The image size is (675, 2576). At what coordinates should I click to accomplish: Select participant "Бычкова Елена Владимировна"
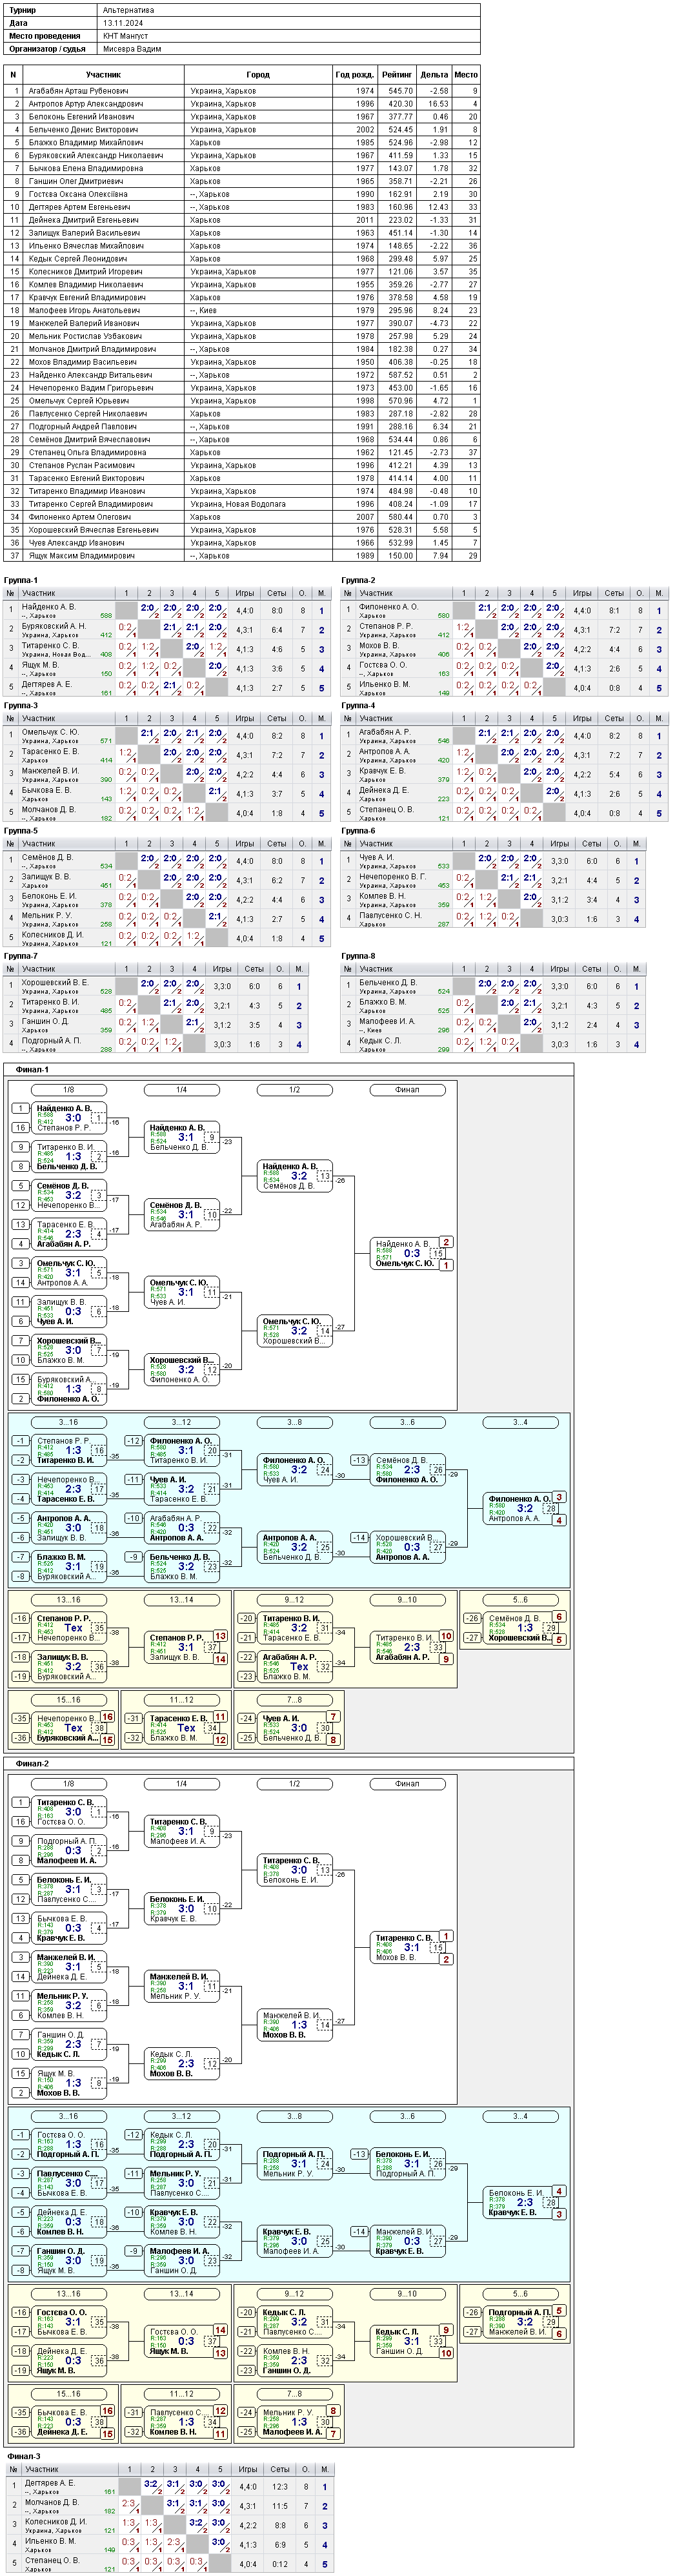[85, 169]
